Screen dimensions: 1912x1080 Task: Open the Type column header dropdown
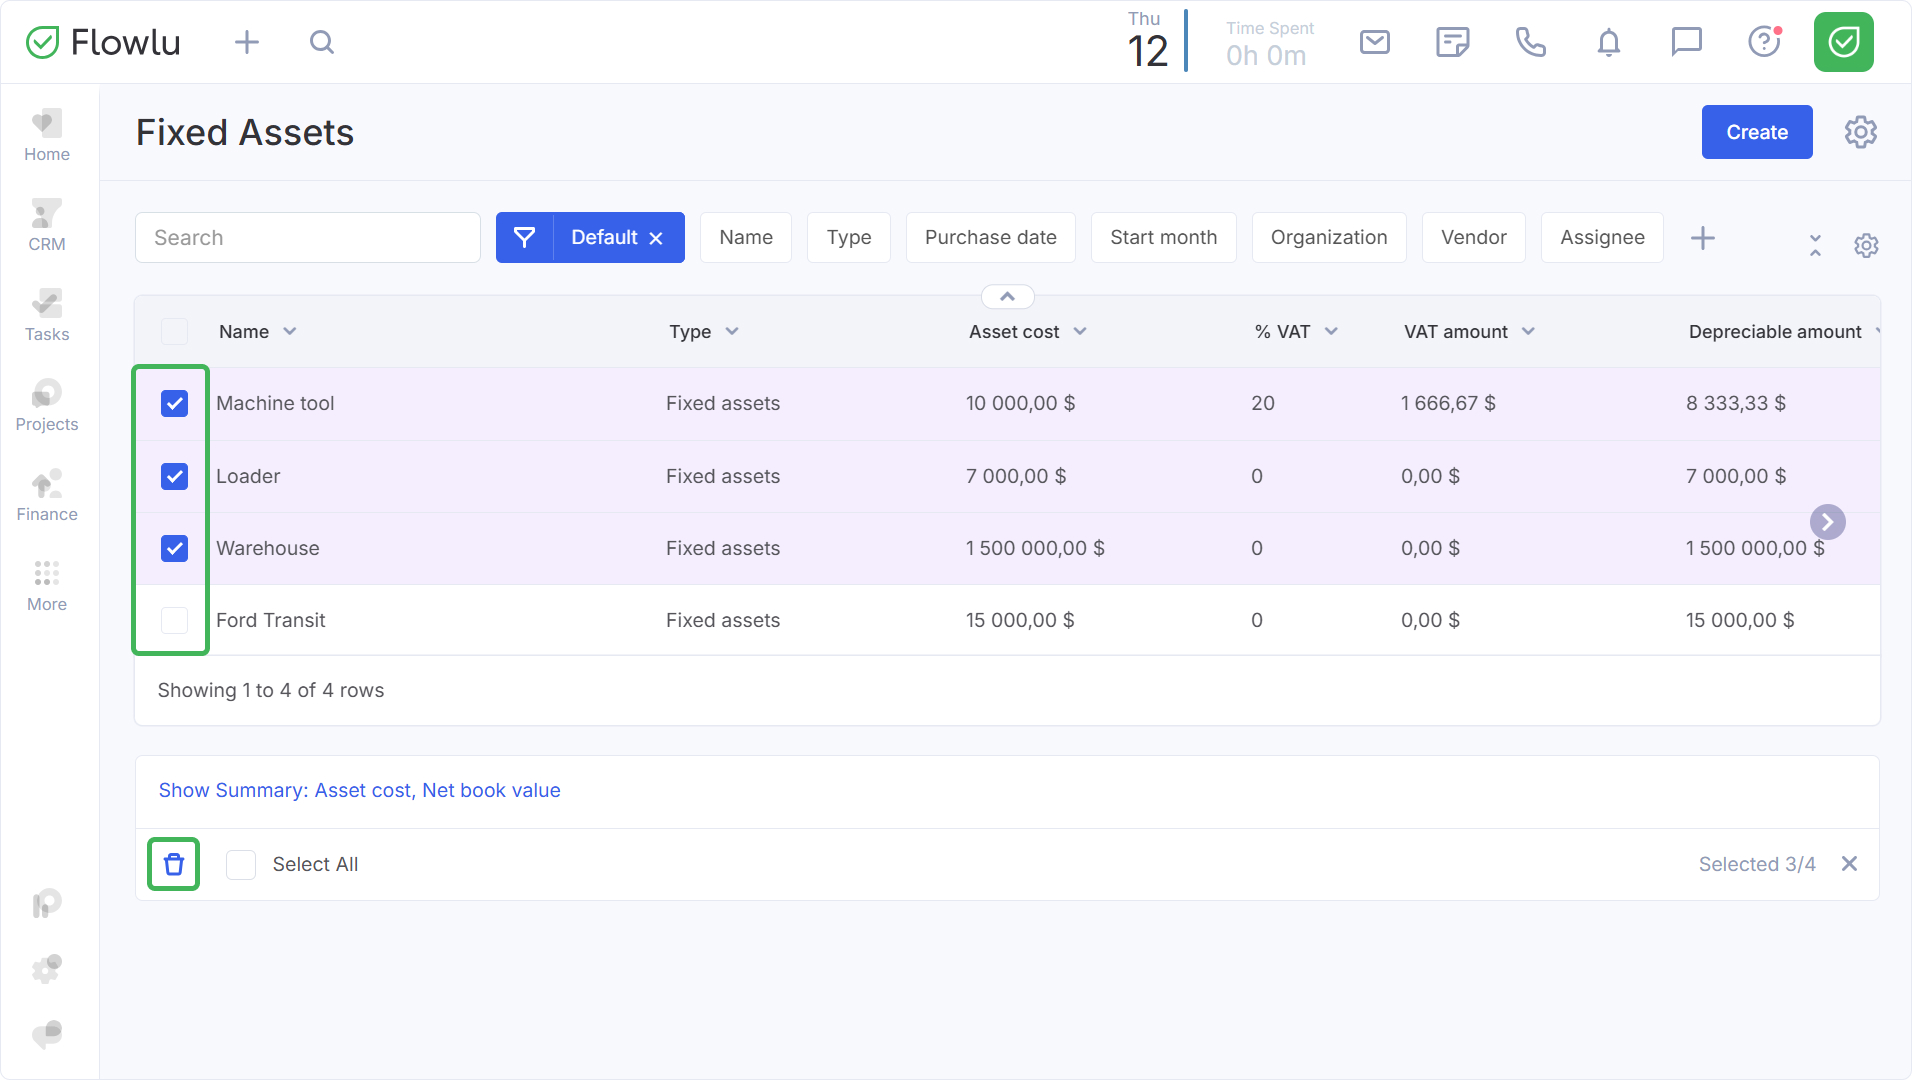coord(732,332)
